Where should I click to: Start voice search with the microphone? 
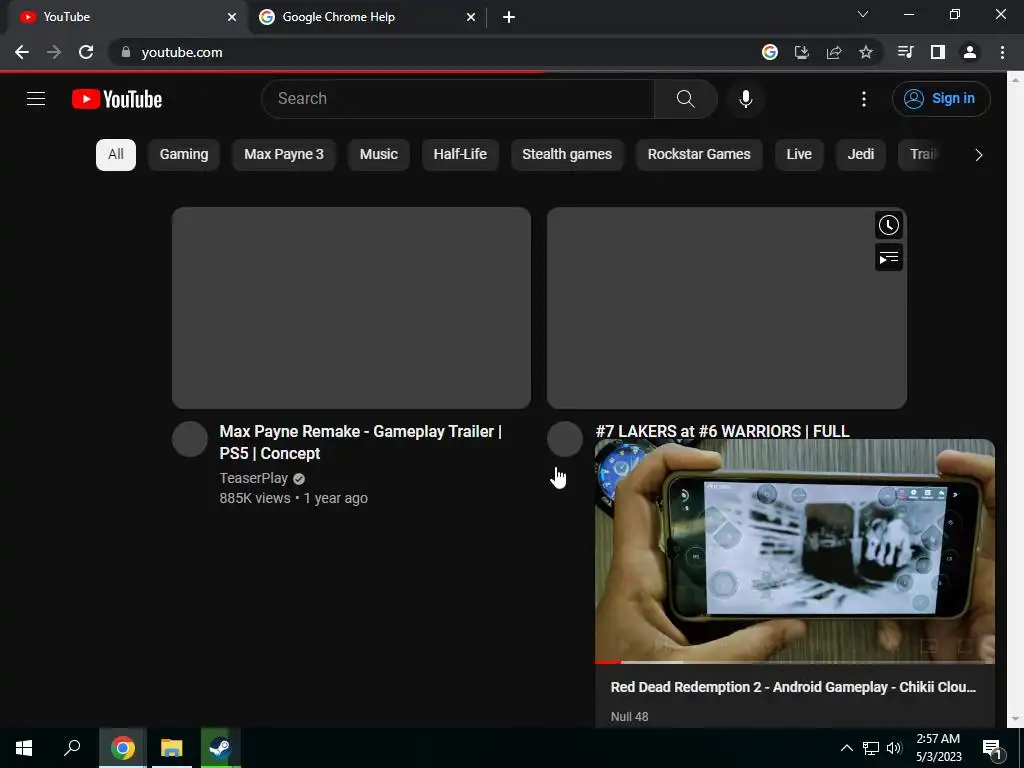746,99
